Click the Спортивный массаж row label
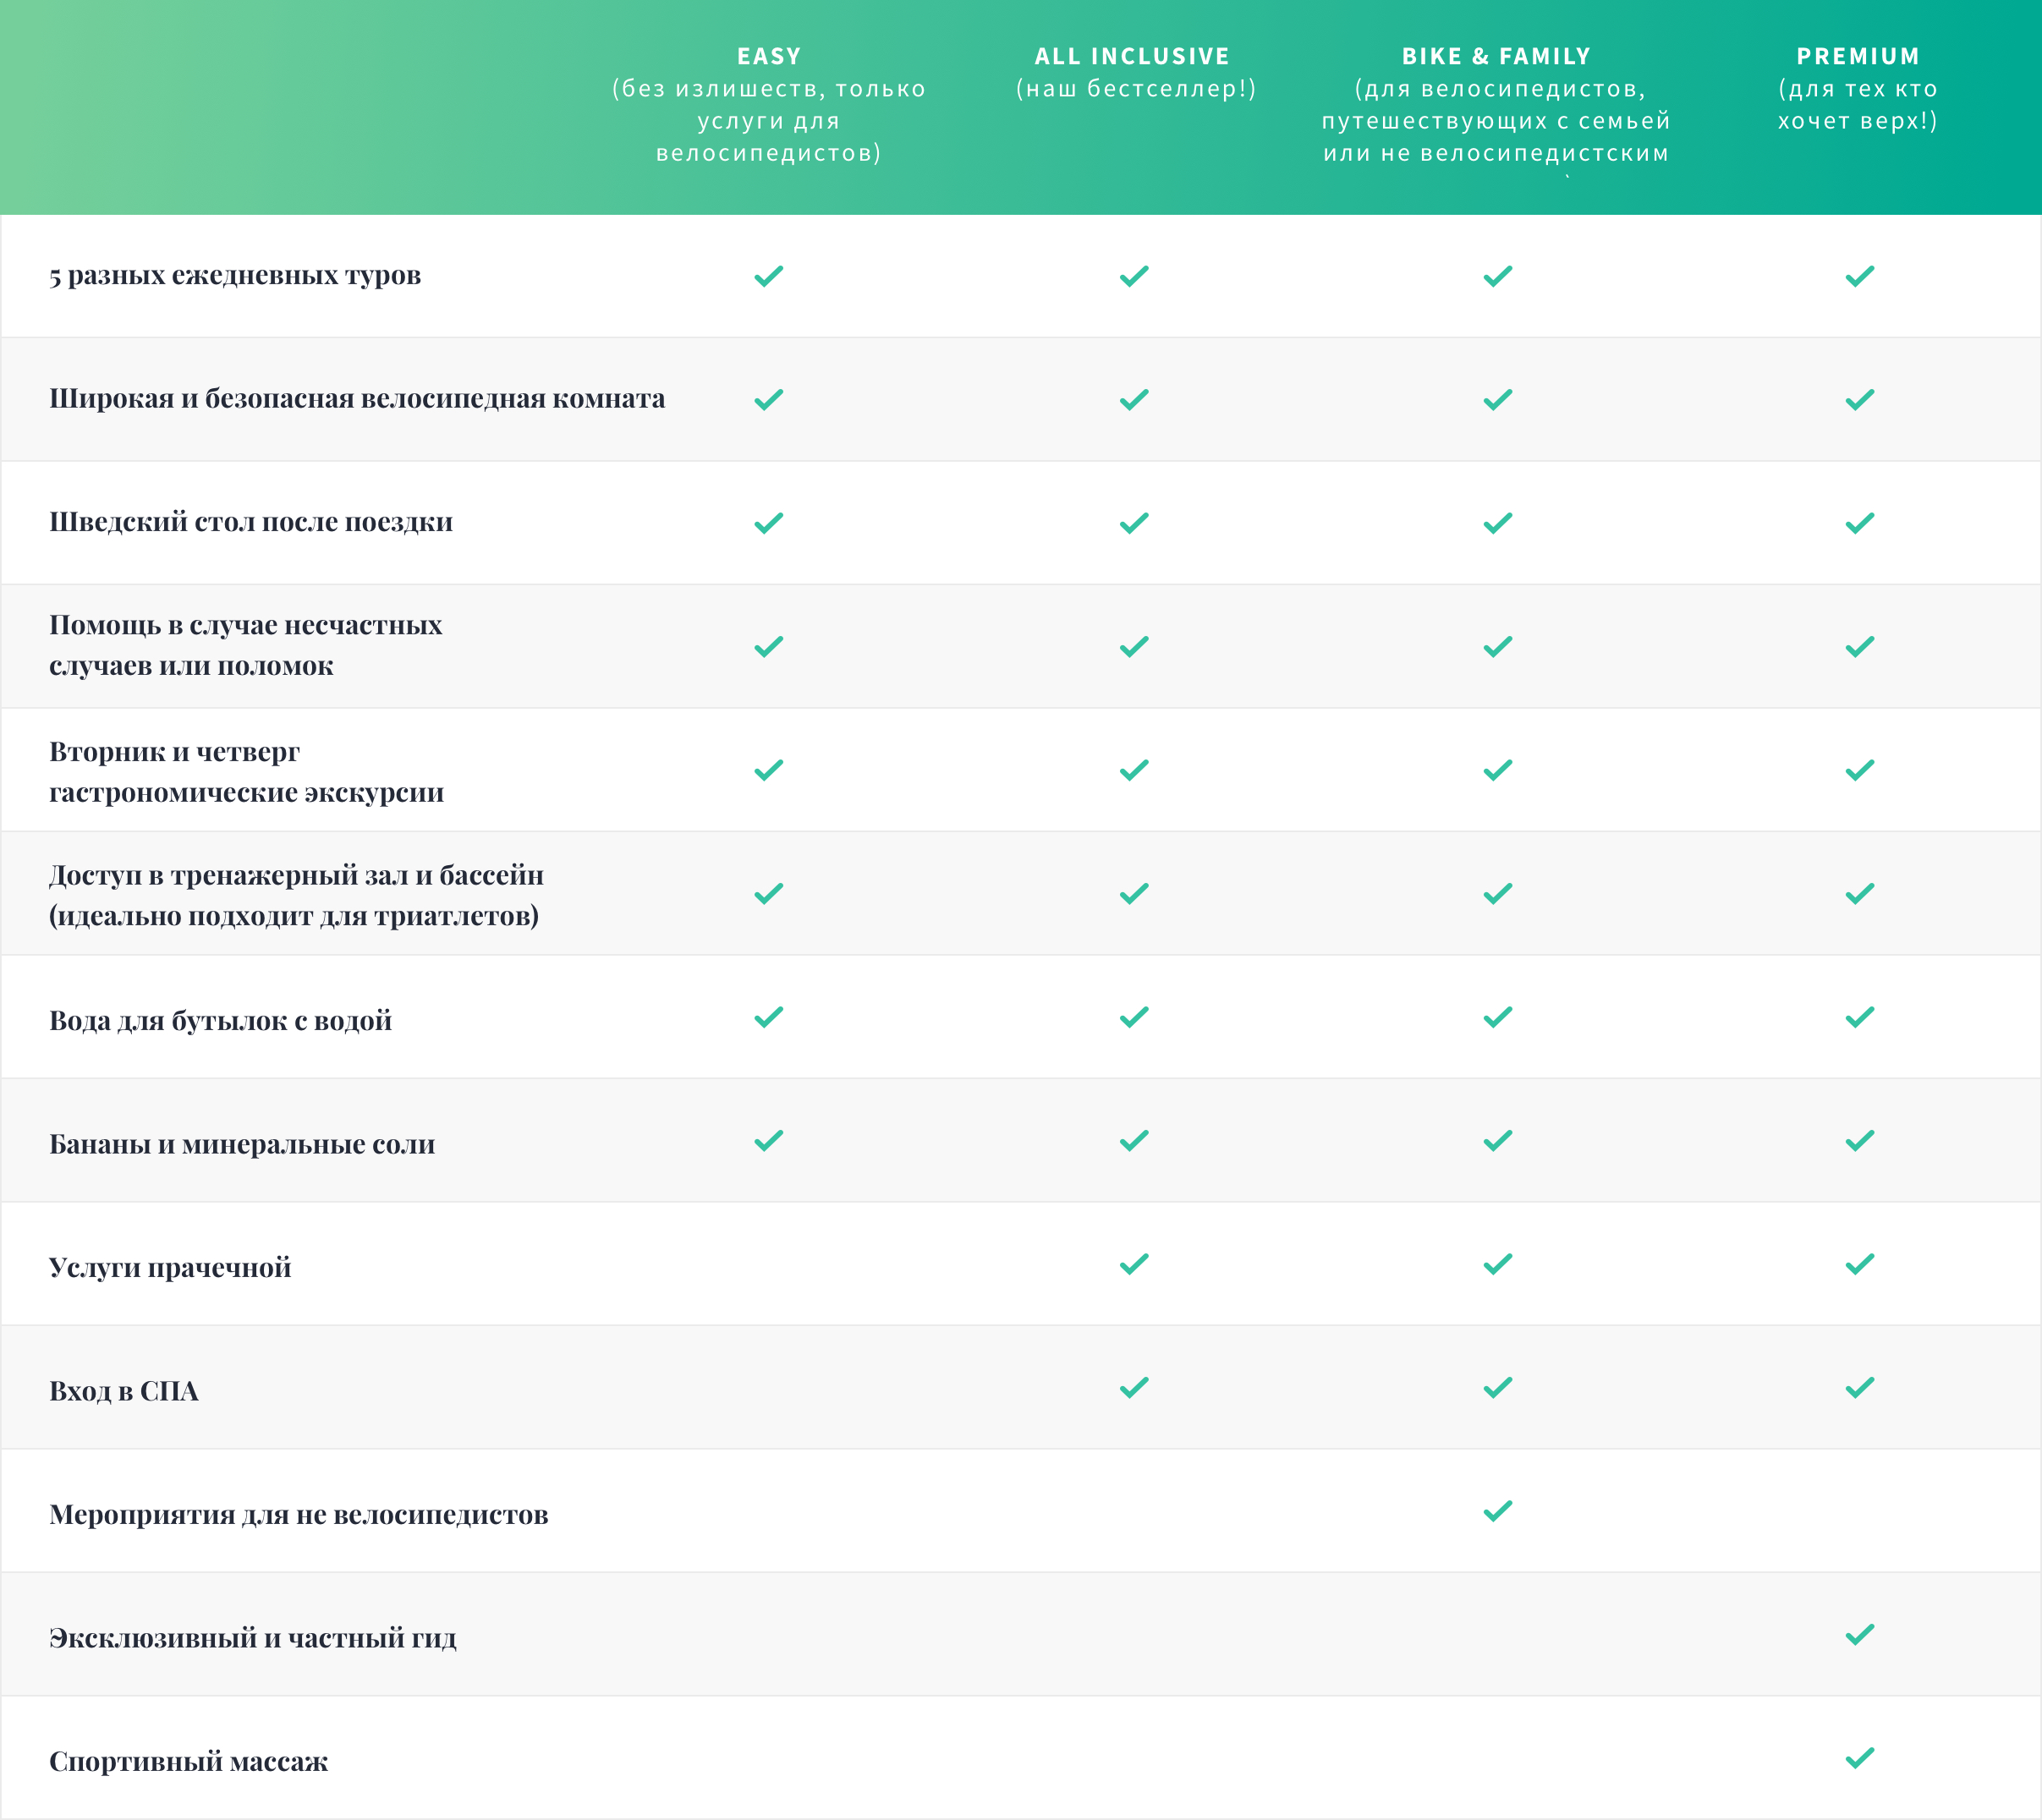 pyautogui.click(x=188, y=1761)
